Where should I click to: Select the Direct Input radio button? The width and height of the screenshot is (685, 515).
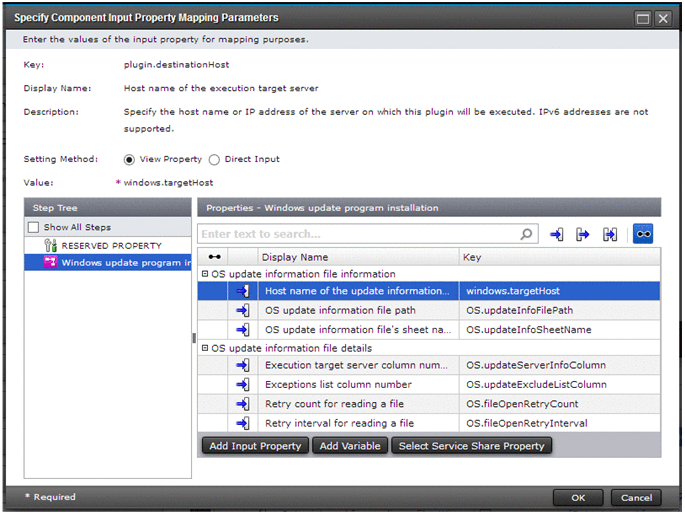point(213,159)
